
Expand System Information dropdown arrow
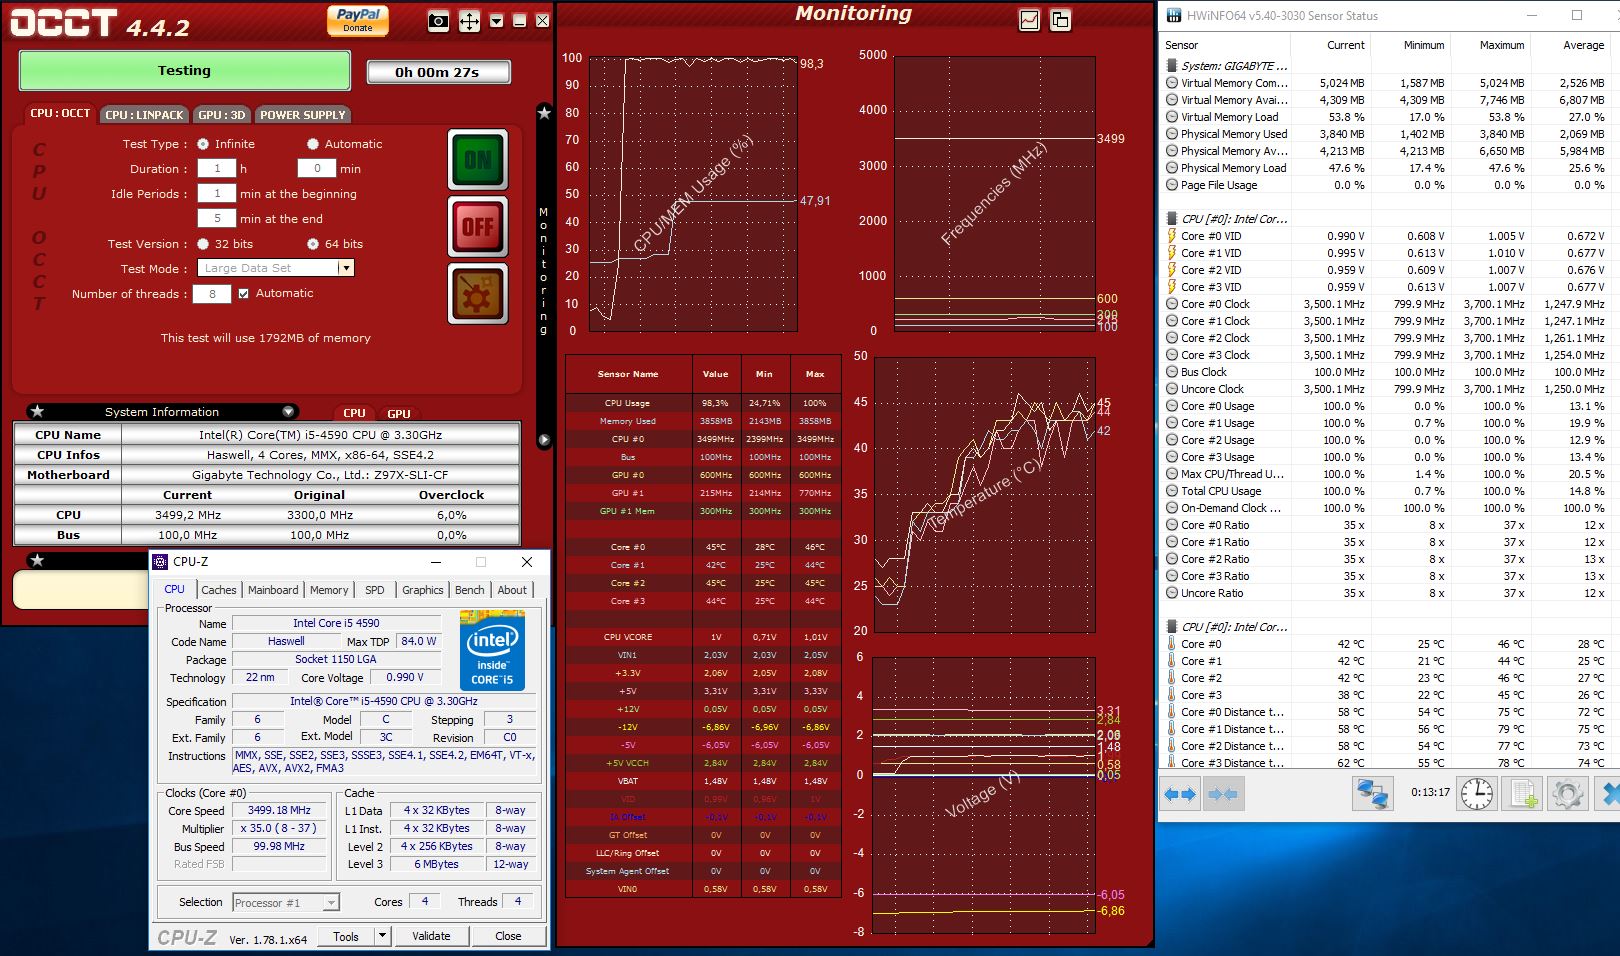[288, 411]
